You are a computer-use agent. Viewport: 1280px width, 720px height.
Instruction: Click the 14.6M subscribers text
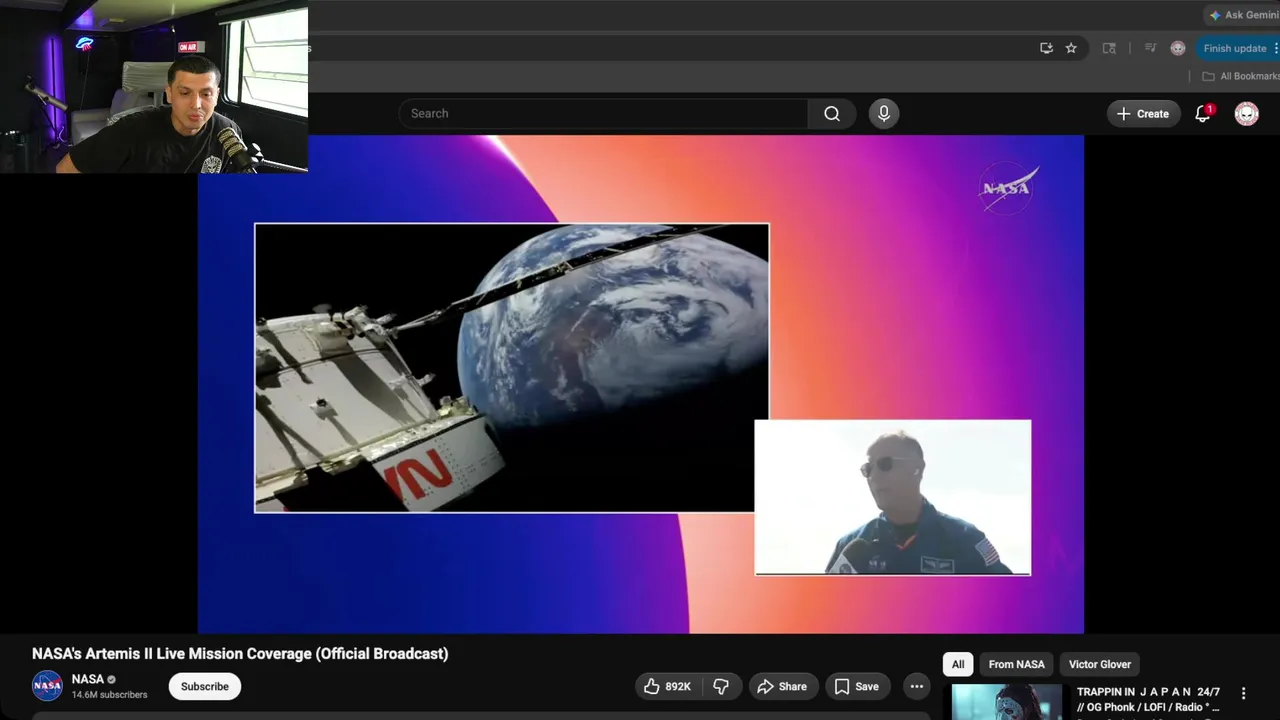tap(109, 695)
